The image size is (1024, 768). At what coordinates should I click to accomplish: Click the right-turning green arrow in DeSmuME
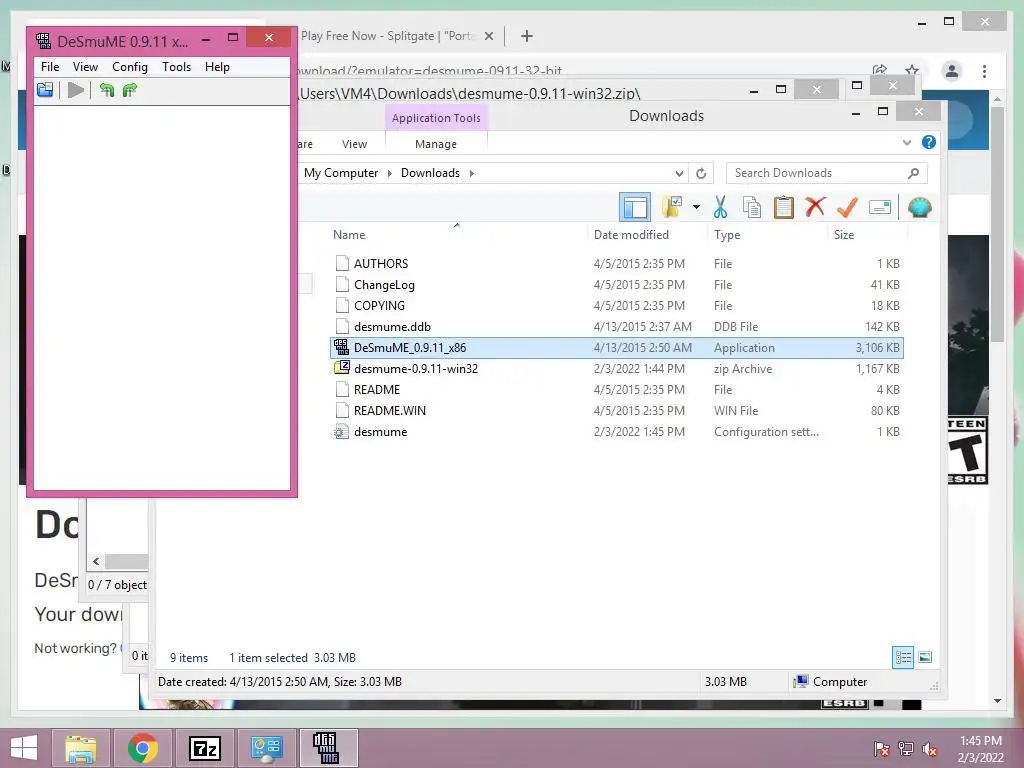[130, 90]
